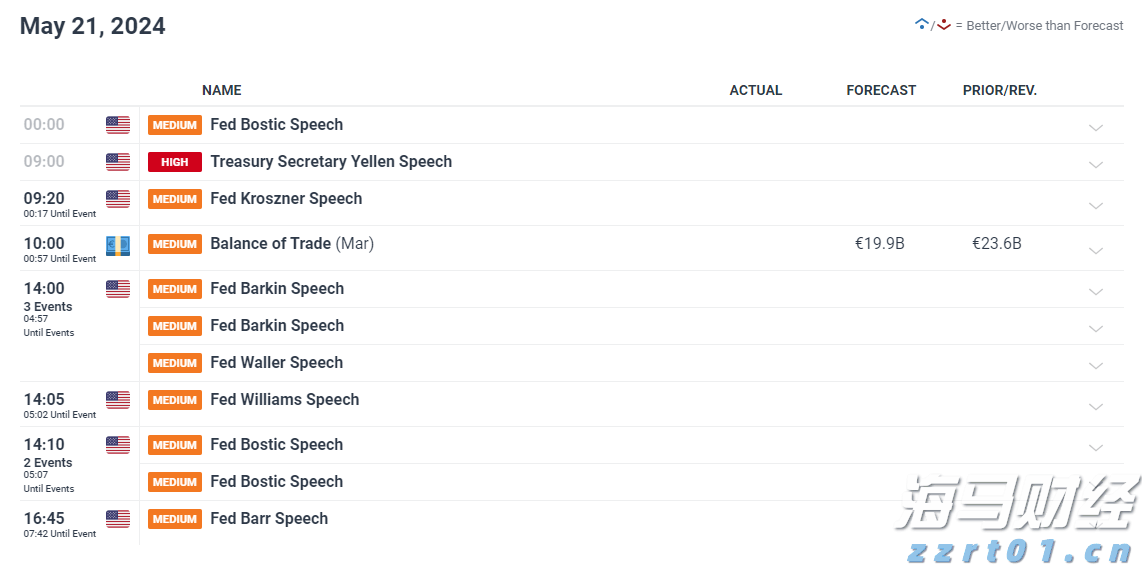Click the FORECAST column header
The width and height of the screenshot is (1142, 567).
881,90
